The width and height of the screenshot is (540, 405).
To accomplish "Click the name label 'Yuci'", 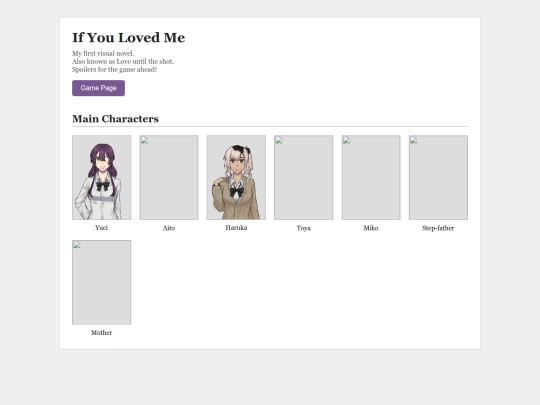I will pyautogui.click(x=102, y=228).
